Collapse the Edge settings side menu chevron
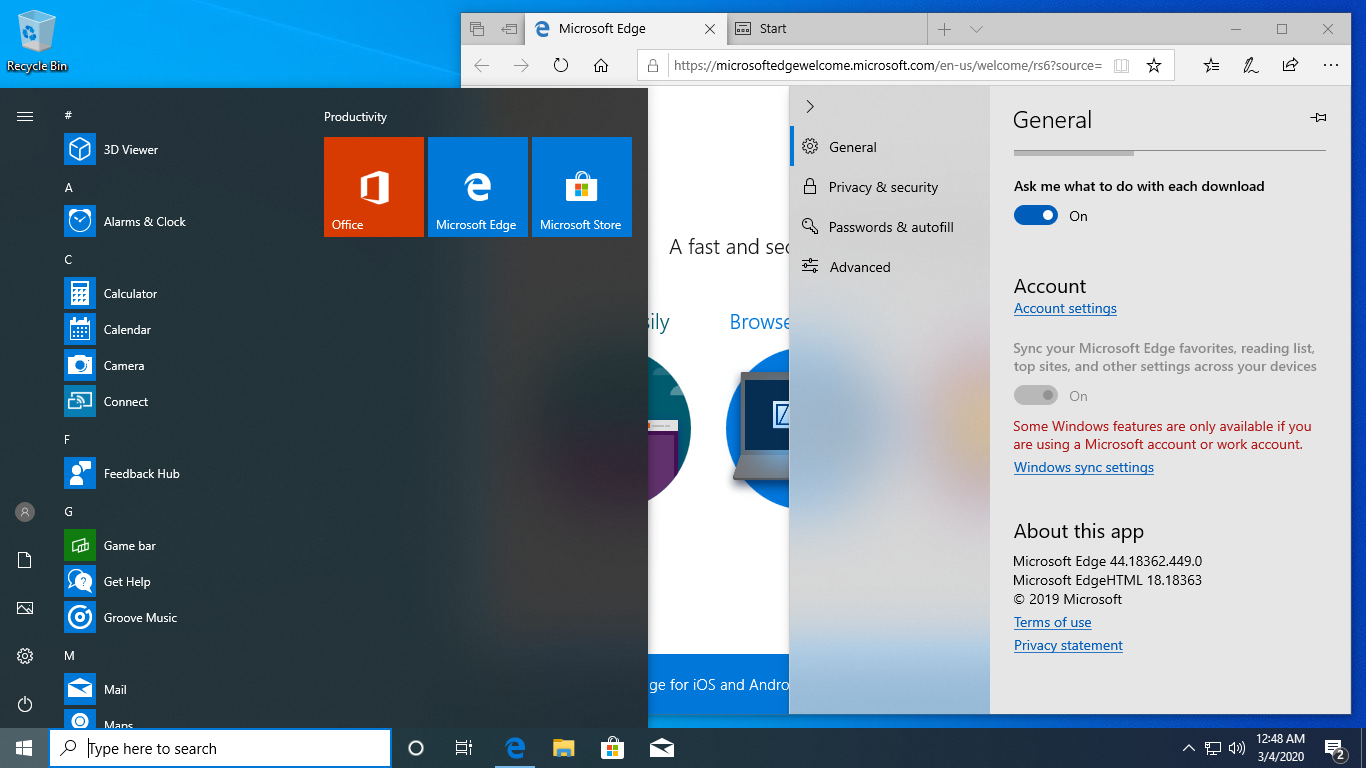This screenshot has height=768, width=1366. point(810,107)
